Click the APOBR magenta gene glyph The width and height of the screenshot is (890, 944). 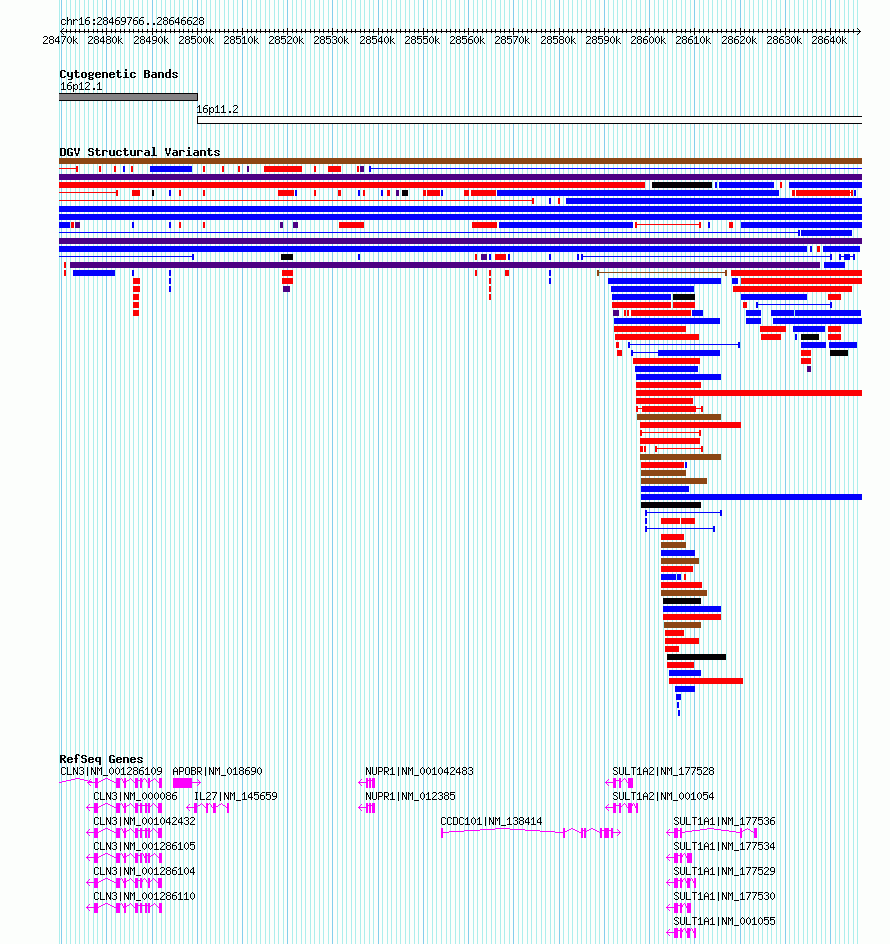click(x=187, y=783)
